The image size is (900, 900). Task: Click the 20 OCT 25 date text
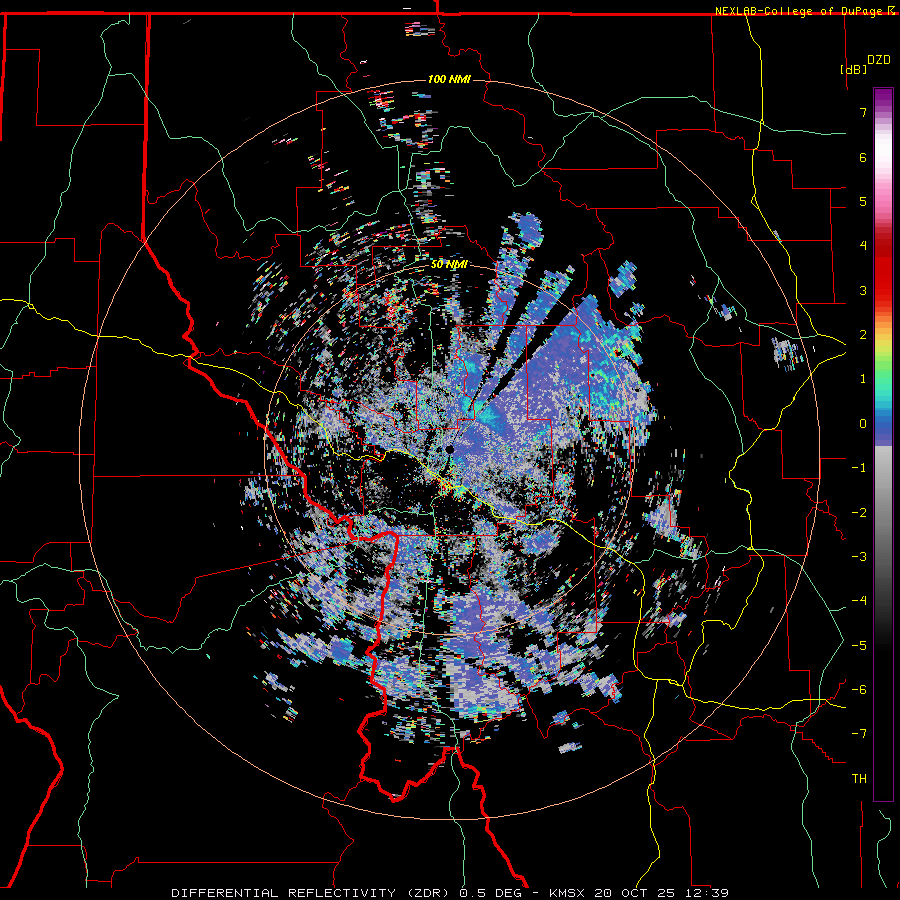pyautogui.click(x=634, y=893)
